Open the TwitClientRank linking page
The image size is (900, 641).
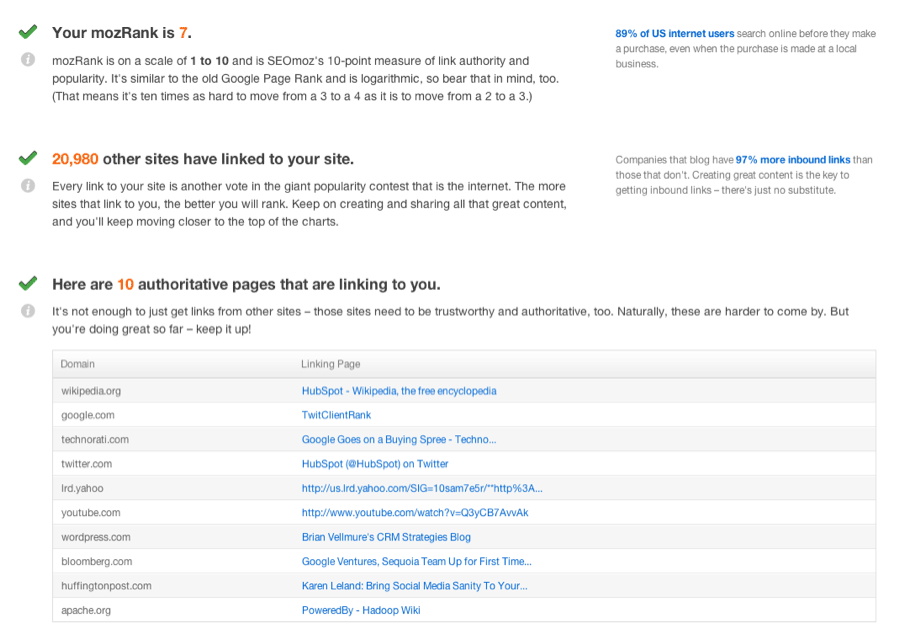336,415
